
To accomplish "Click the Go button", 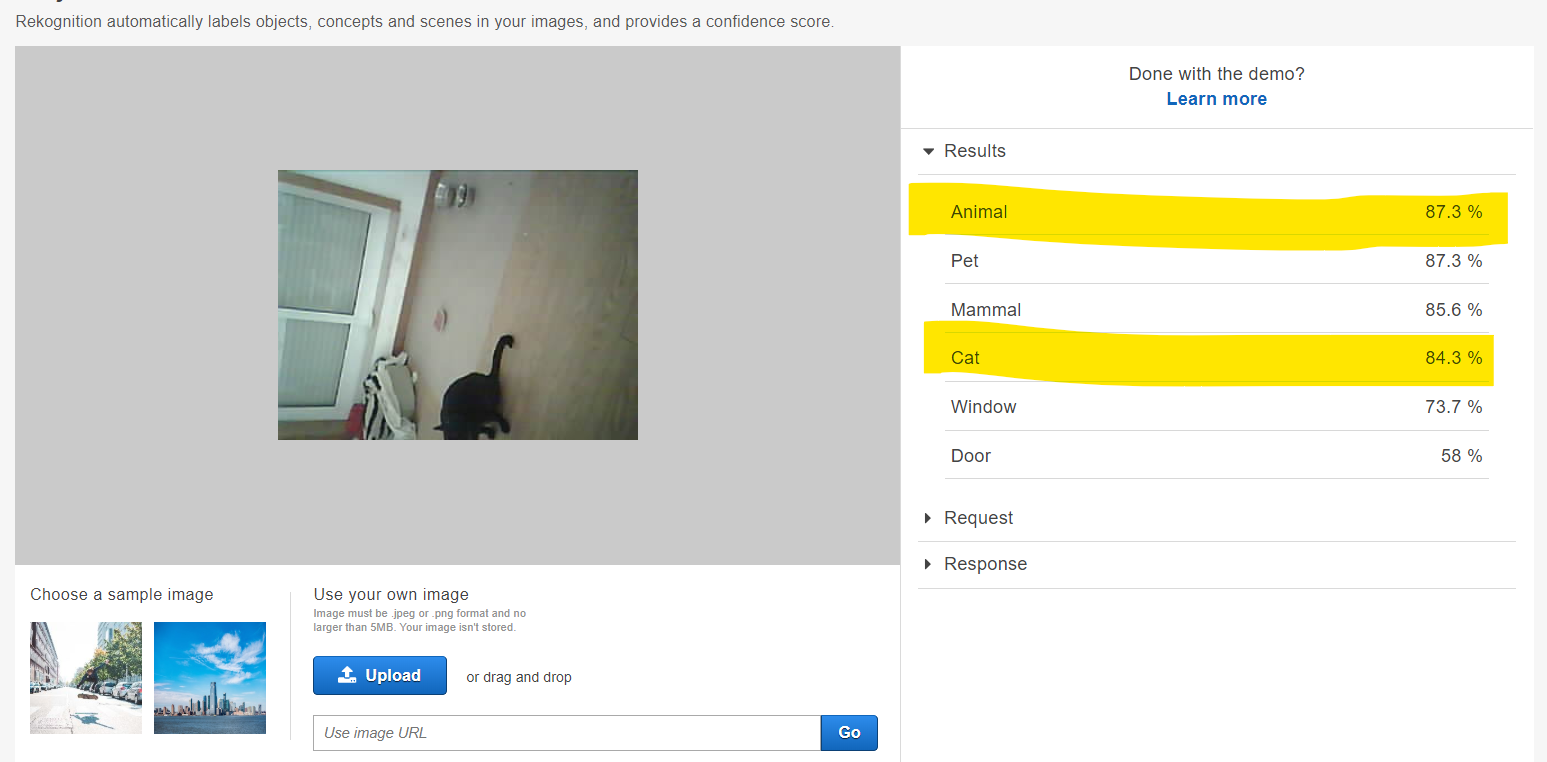I will coord(849,733).
